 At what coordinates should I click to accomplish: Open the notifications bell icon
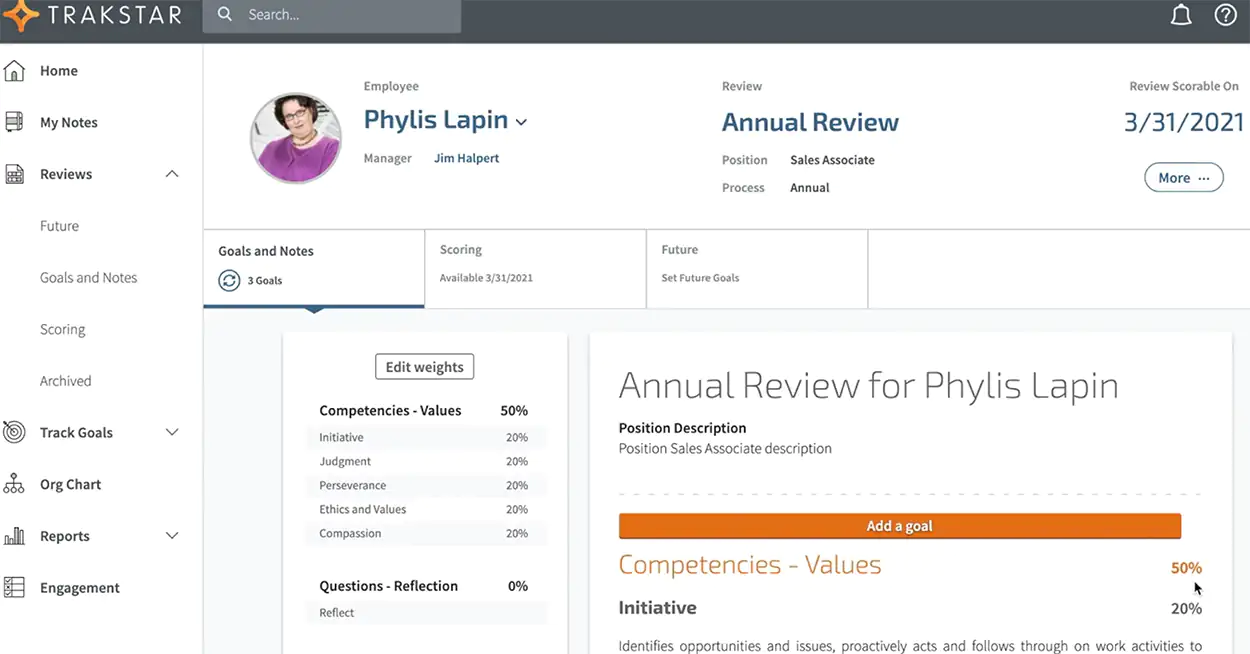pyautogui.click(x=1181, y=15)
